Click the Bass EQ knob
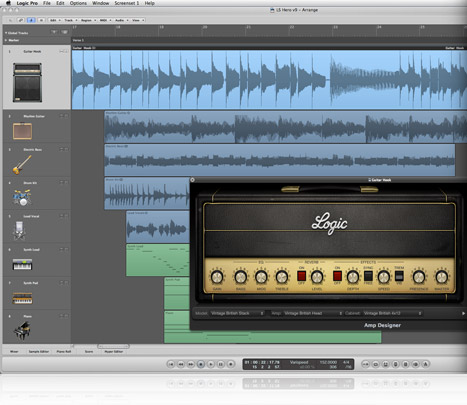 [x=241, y=277]
